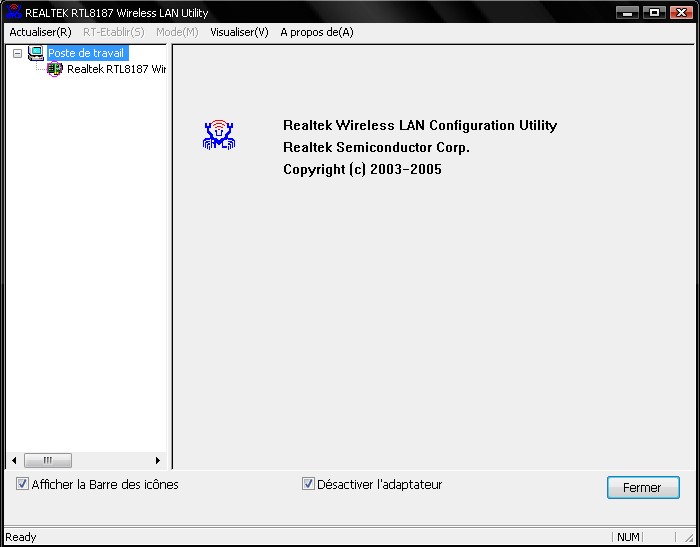Click the horizontal scrollbar thumb

pyautogui.click(x=48, y=460)
